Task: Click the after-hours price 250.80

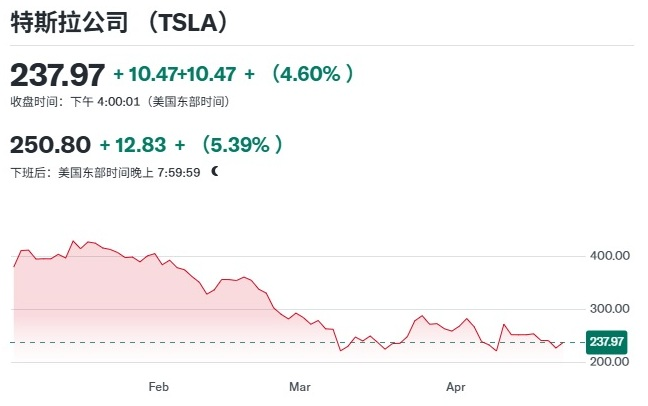Action: tap(50, 145)
